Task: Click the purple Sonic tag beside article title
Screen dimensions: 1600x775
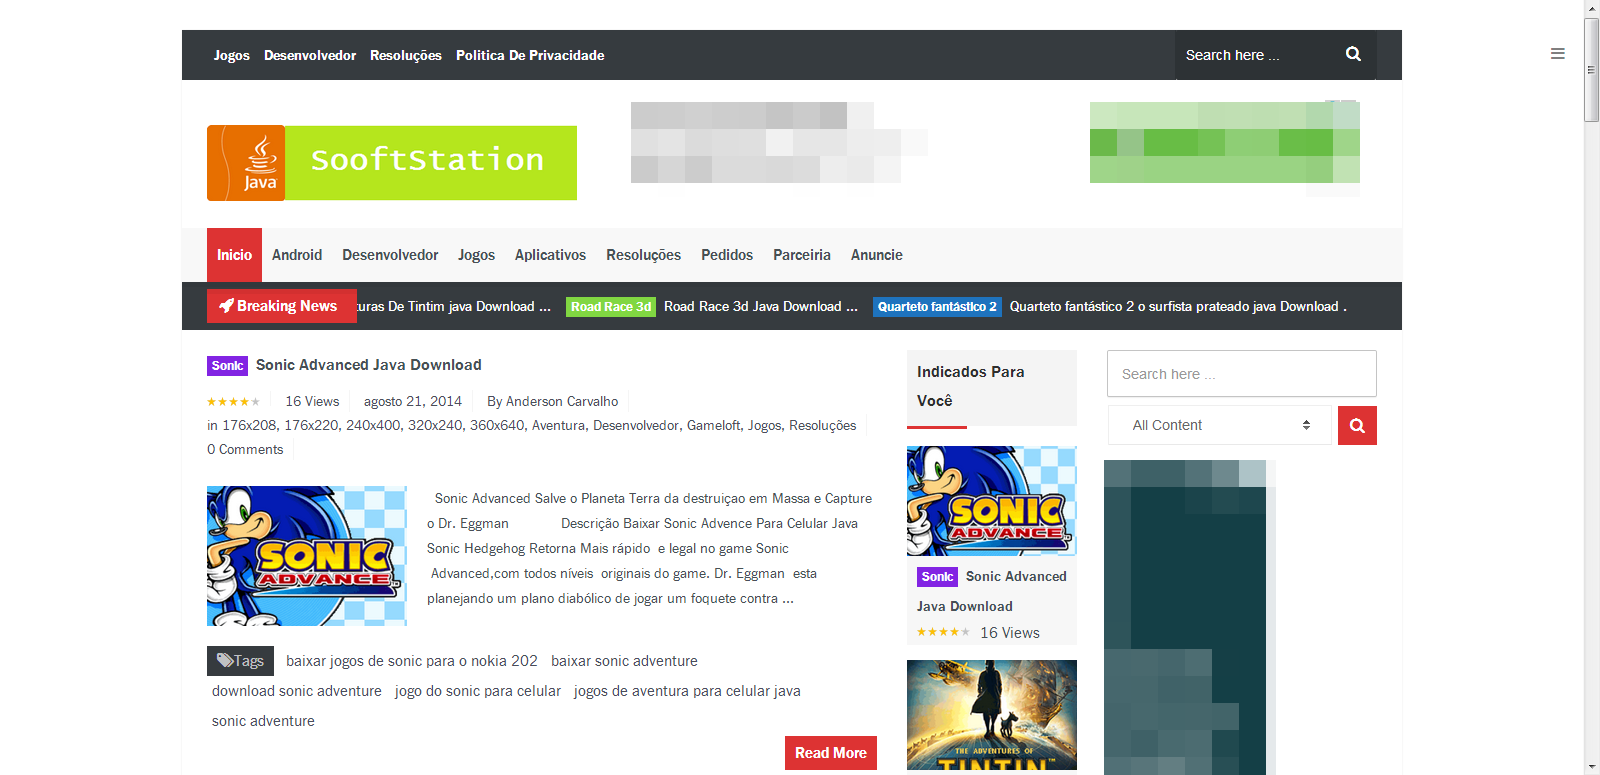Action: tap(227, 366)
